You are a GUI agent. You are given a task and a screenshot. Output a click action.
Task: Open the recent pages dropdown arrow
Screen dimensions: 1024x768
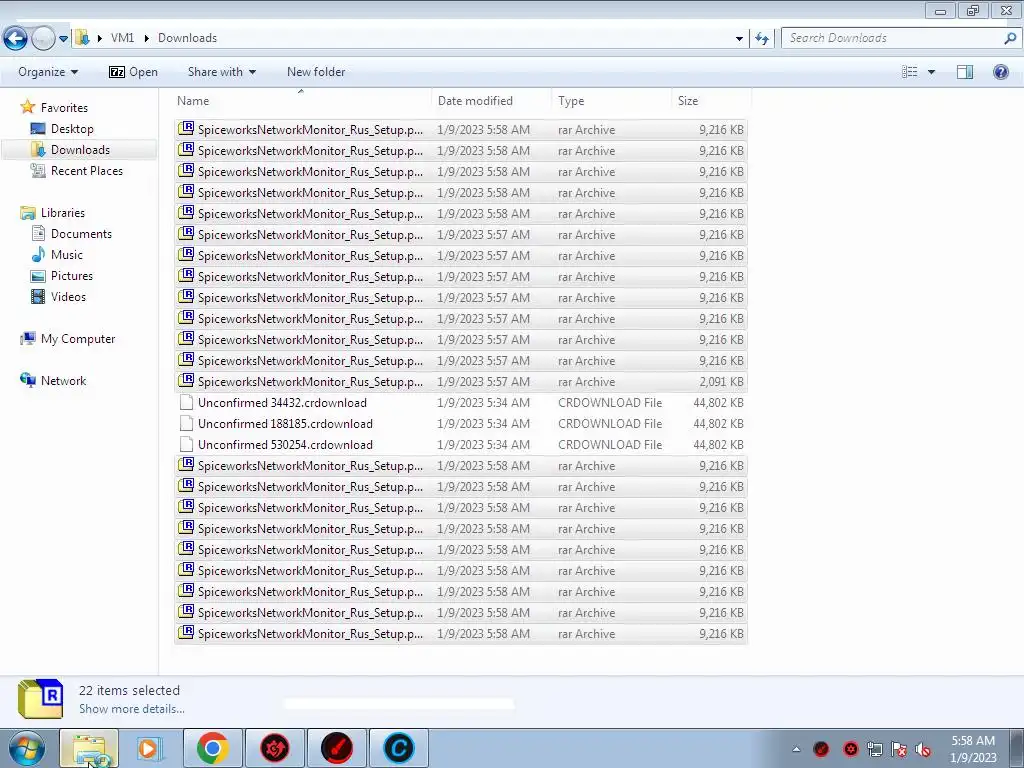pos(63,39)
